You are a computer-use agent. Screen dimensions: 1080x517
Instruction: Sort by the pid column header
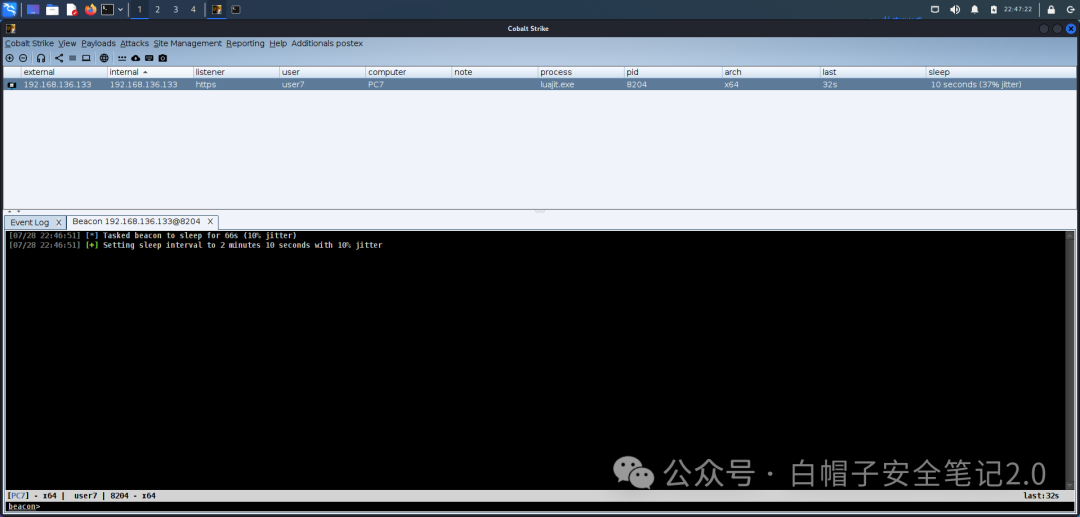click(x=673, y=72)
